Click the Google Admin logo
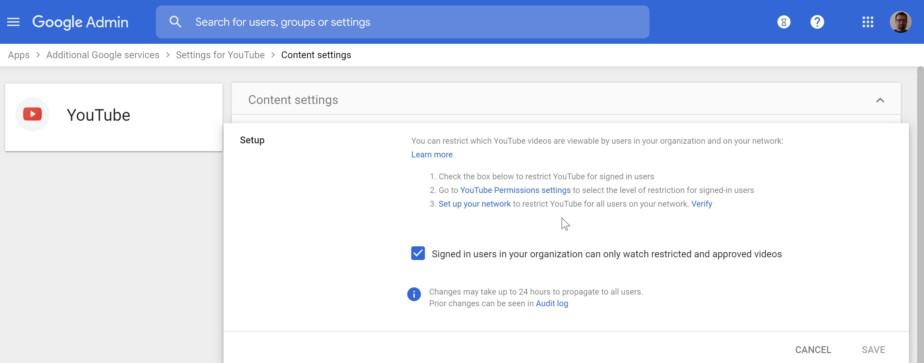This screenshot has width=924, height=363. click(x=80, y=22)
